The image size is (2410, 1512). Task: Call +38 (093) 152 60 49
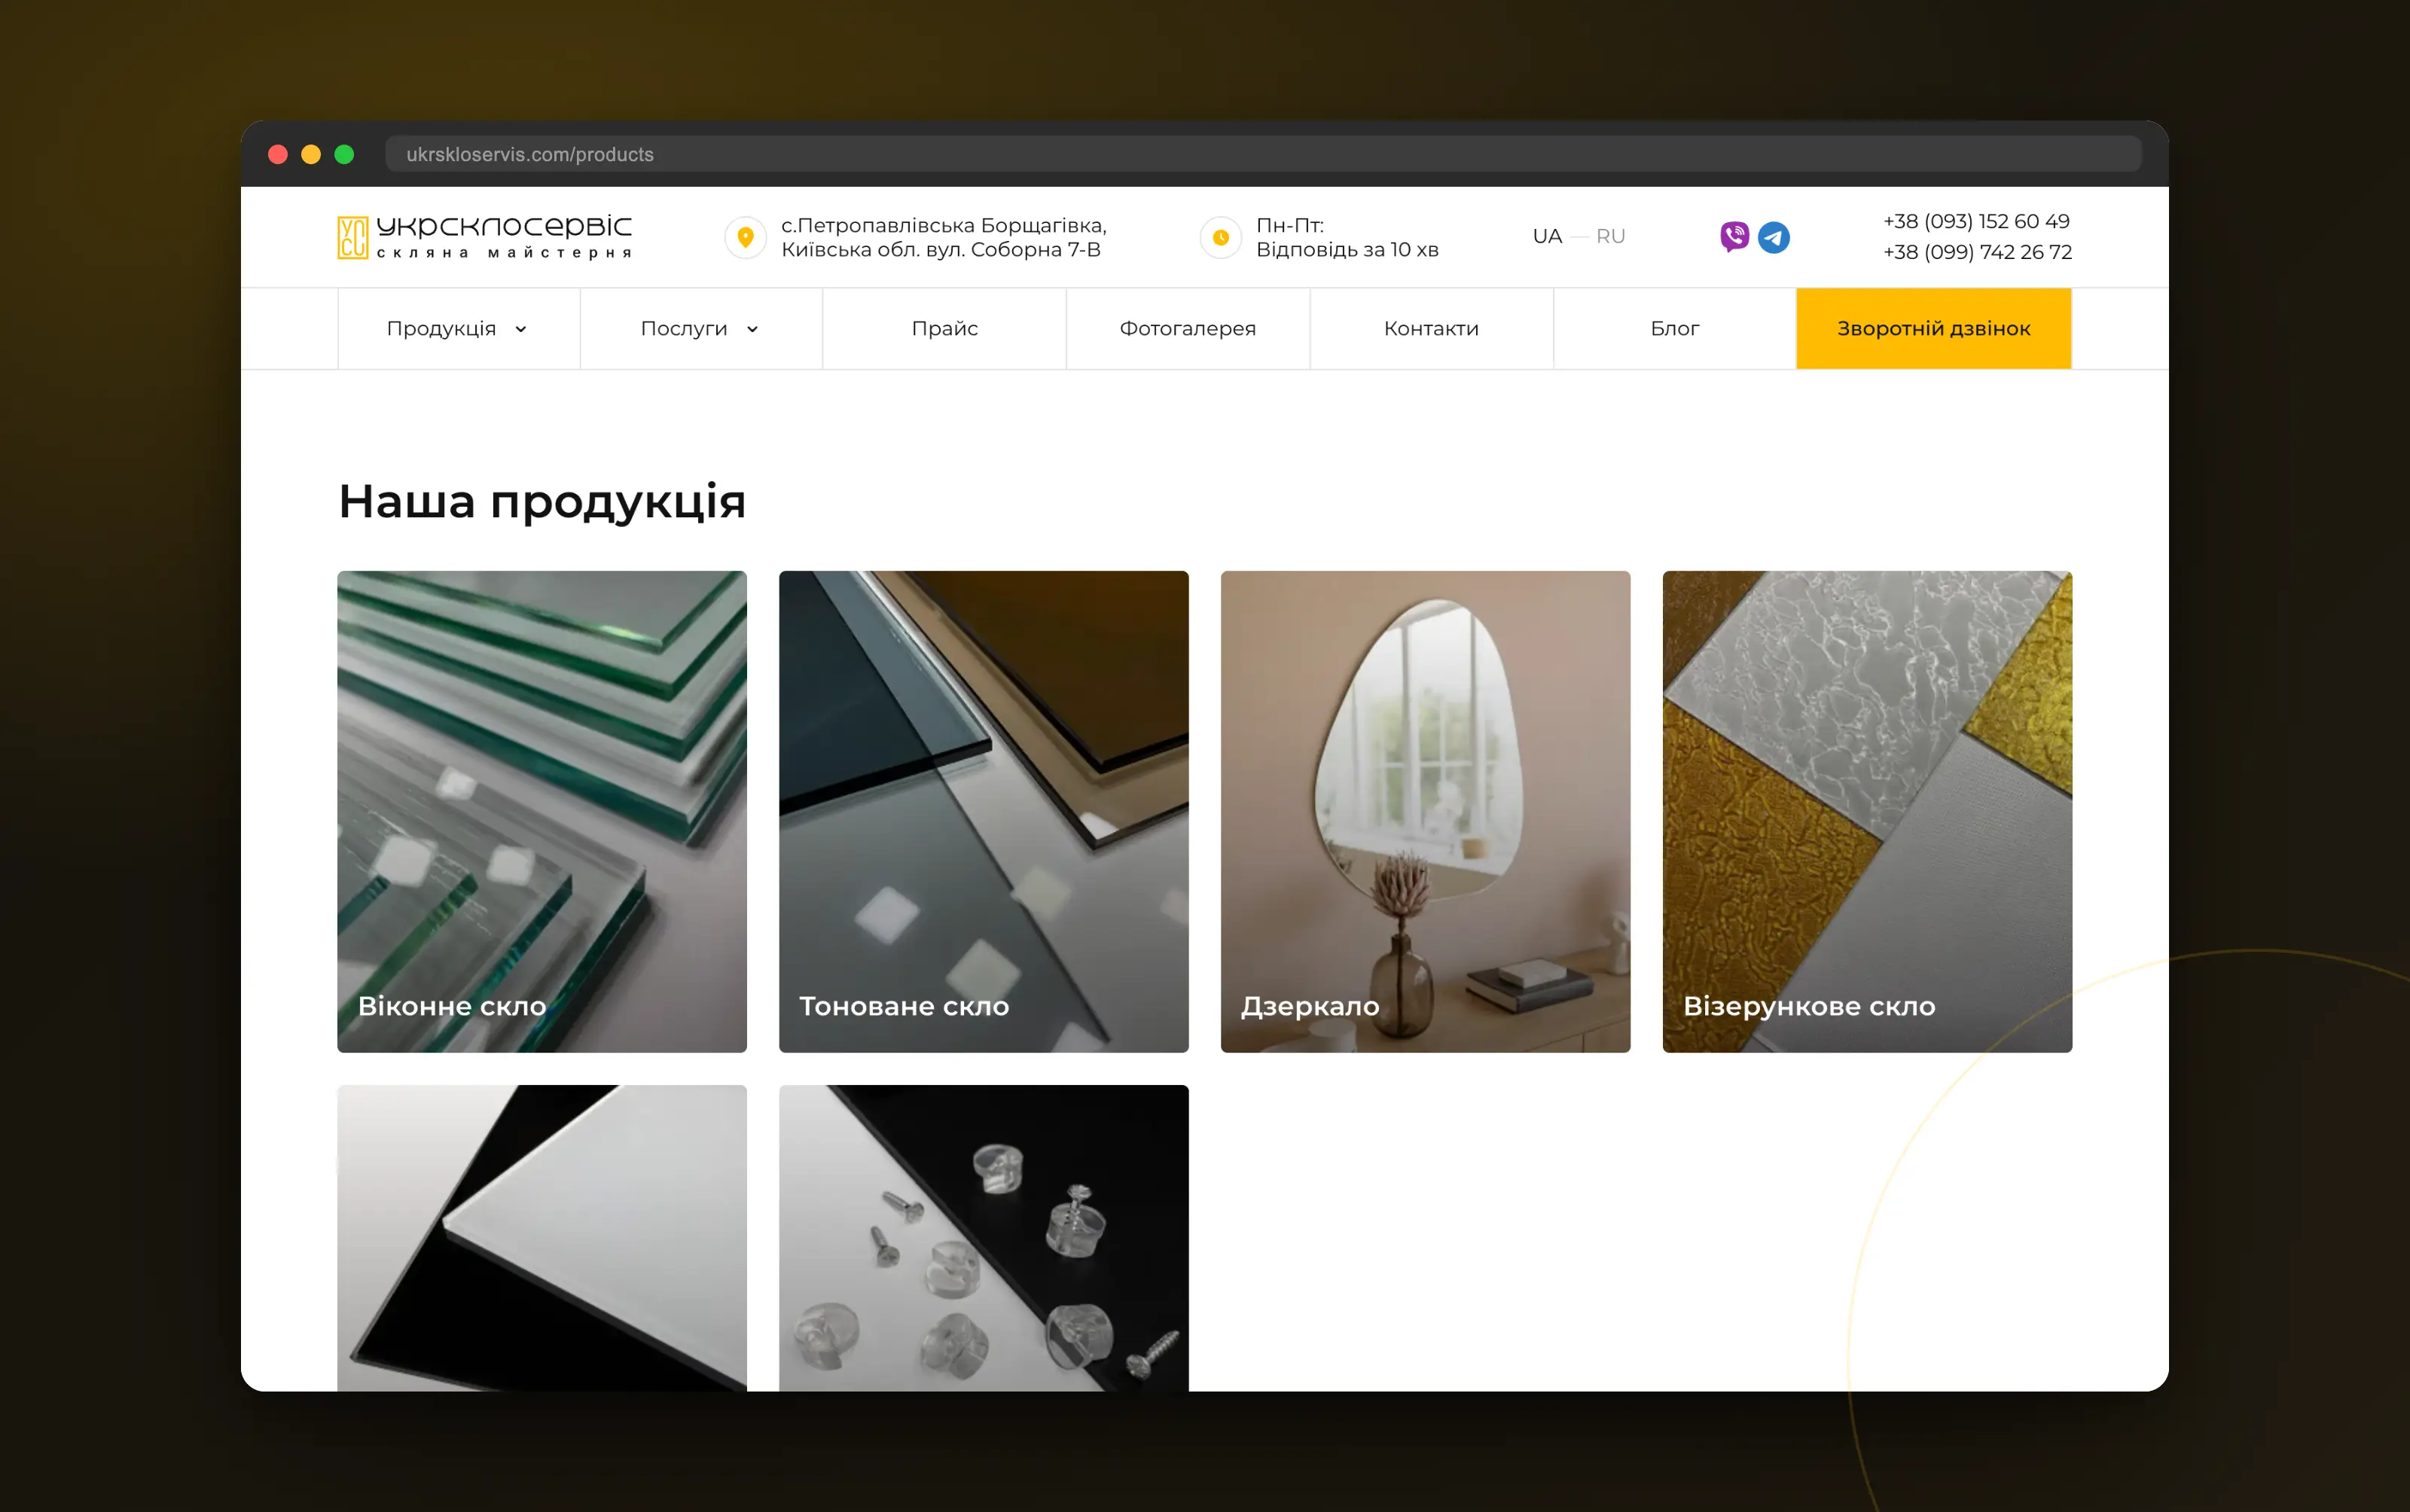pyautogui.click(x=1976, y=221)
